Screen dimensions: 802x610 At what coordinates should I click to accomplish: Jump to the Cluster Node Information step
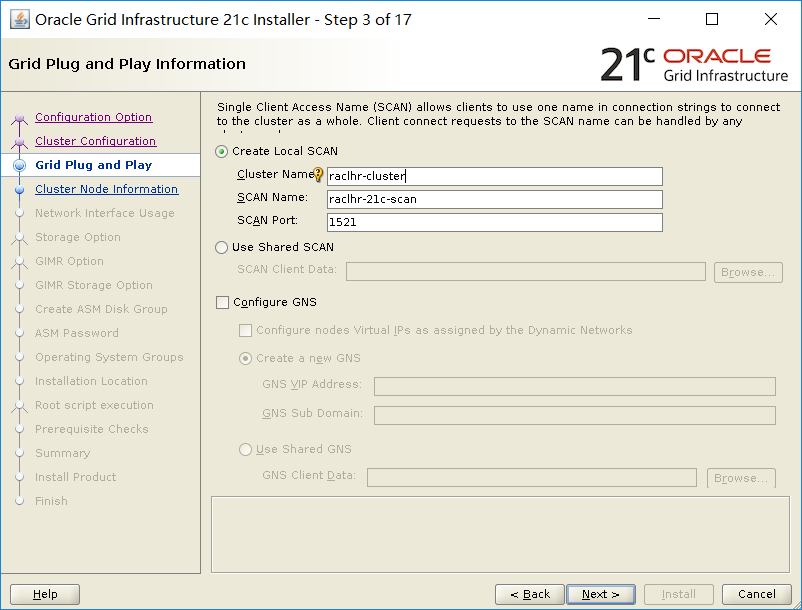(106, 189)
